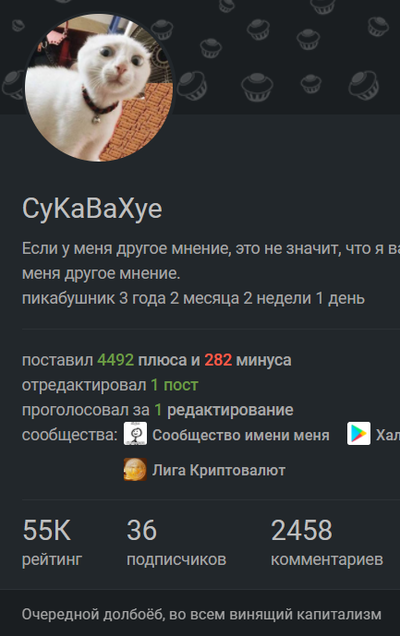Click the profile bio about другое мнение
Viewport: 400px width, 636px height.
(211, 261)
